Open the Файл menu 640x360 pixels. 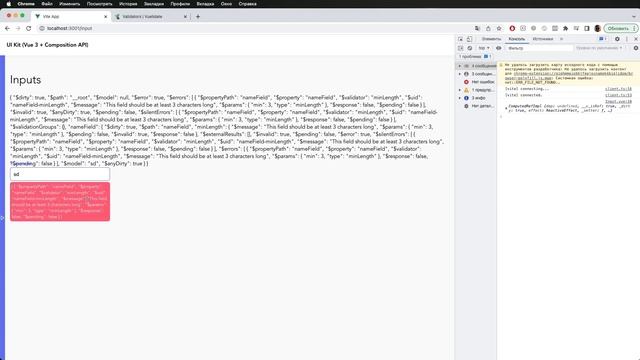tap(47, 4)
